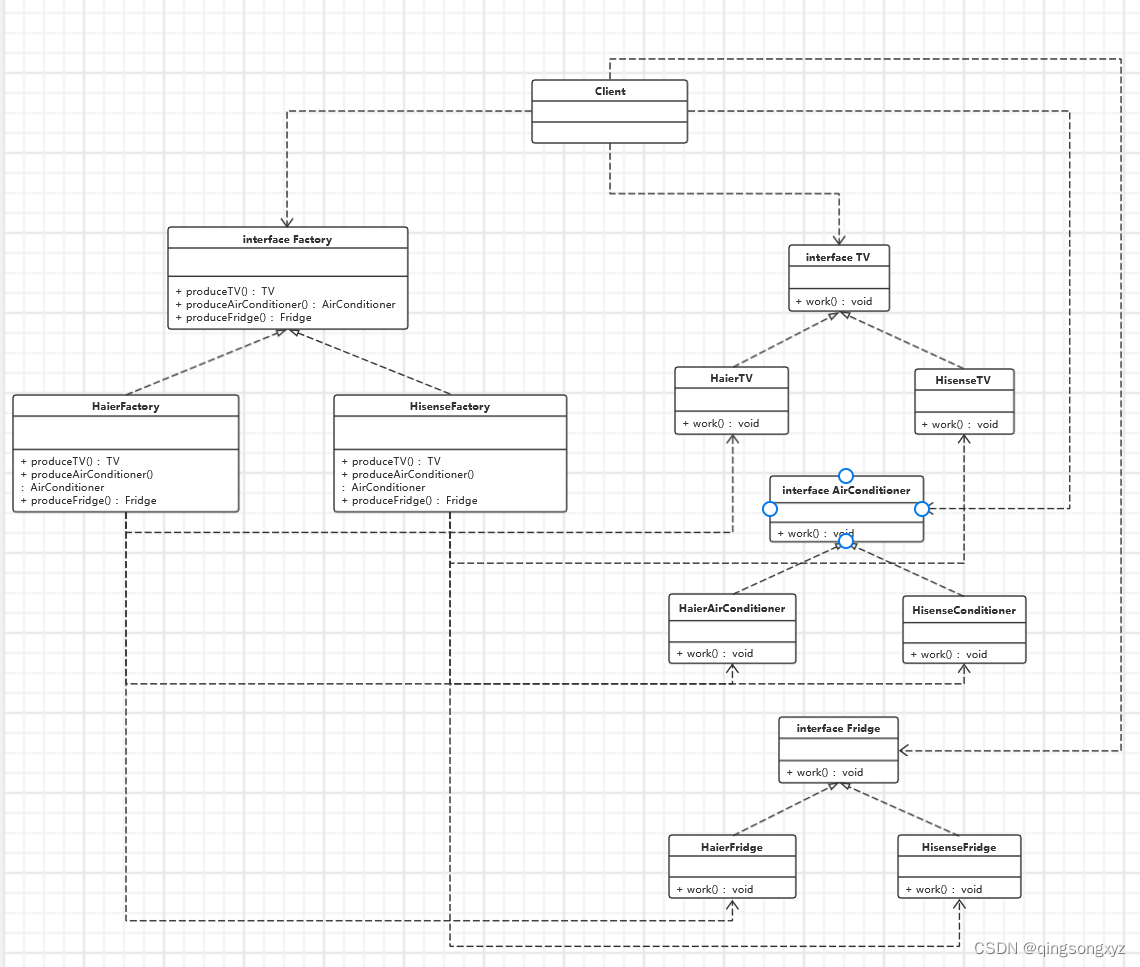Viewport: 1140px width, 967px height.
Task: Select produceTV() method in interface Factory
Action: click(x=225, y=291)
